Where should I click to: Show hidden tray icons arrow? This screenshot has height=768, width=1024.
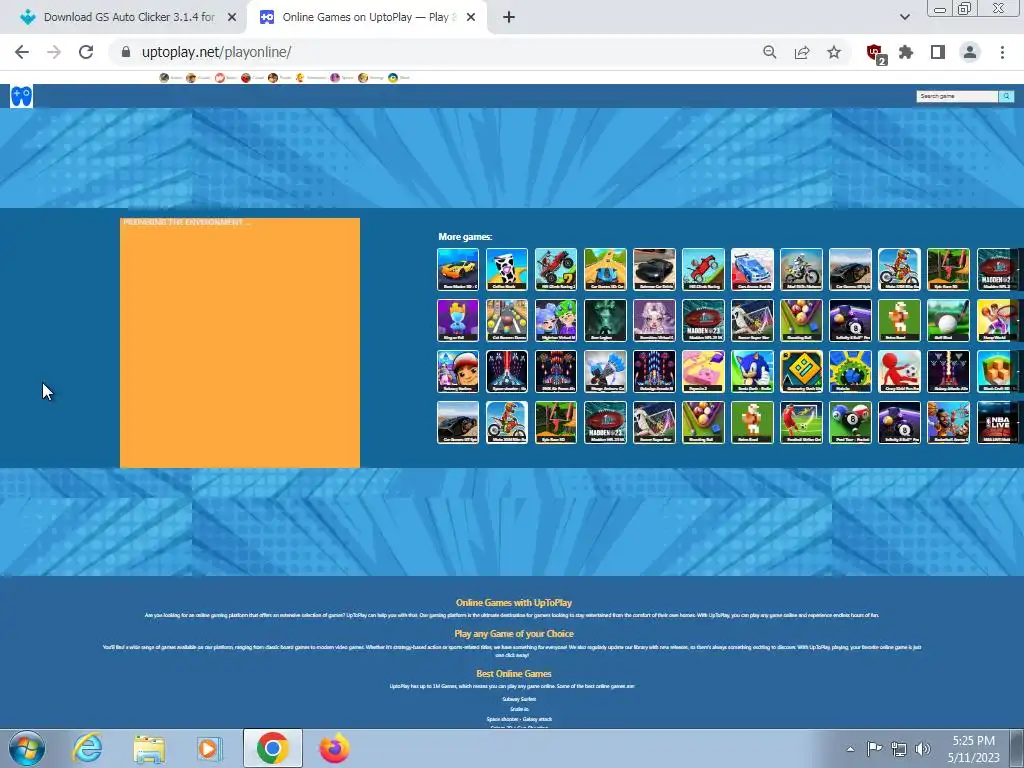850,749
